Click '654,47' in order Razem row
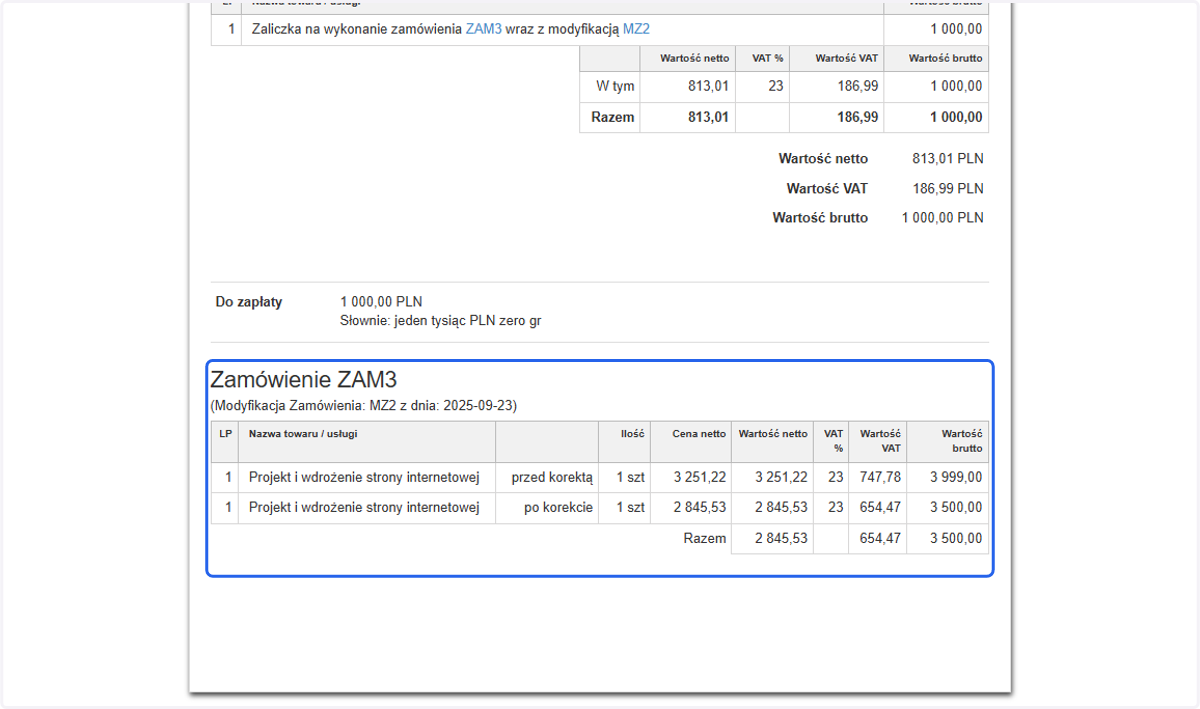 [x=880, y=538]
